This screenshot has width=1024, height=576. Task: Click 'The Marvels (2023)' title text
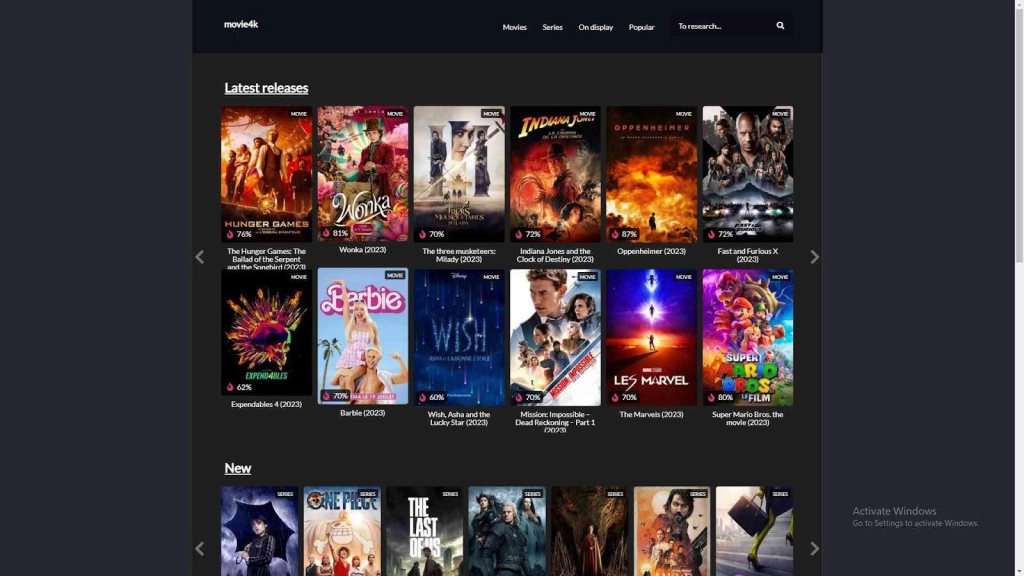pos(652,414)
